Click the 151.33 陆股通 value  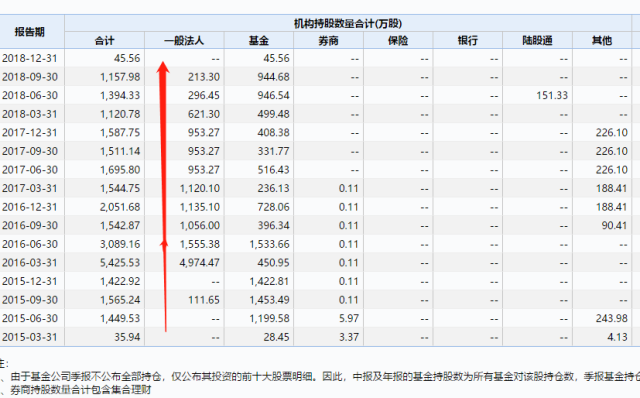(x=552, y=96)
